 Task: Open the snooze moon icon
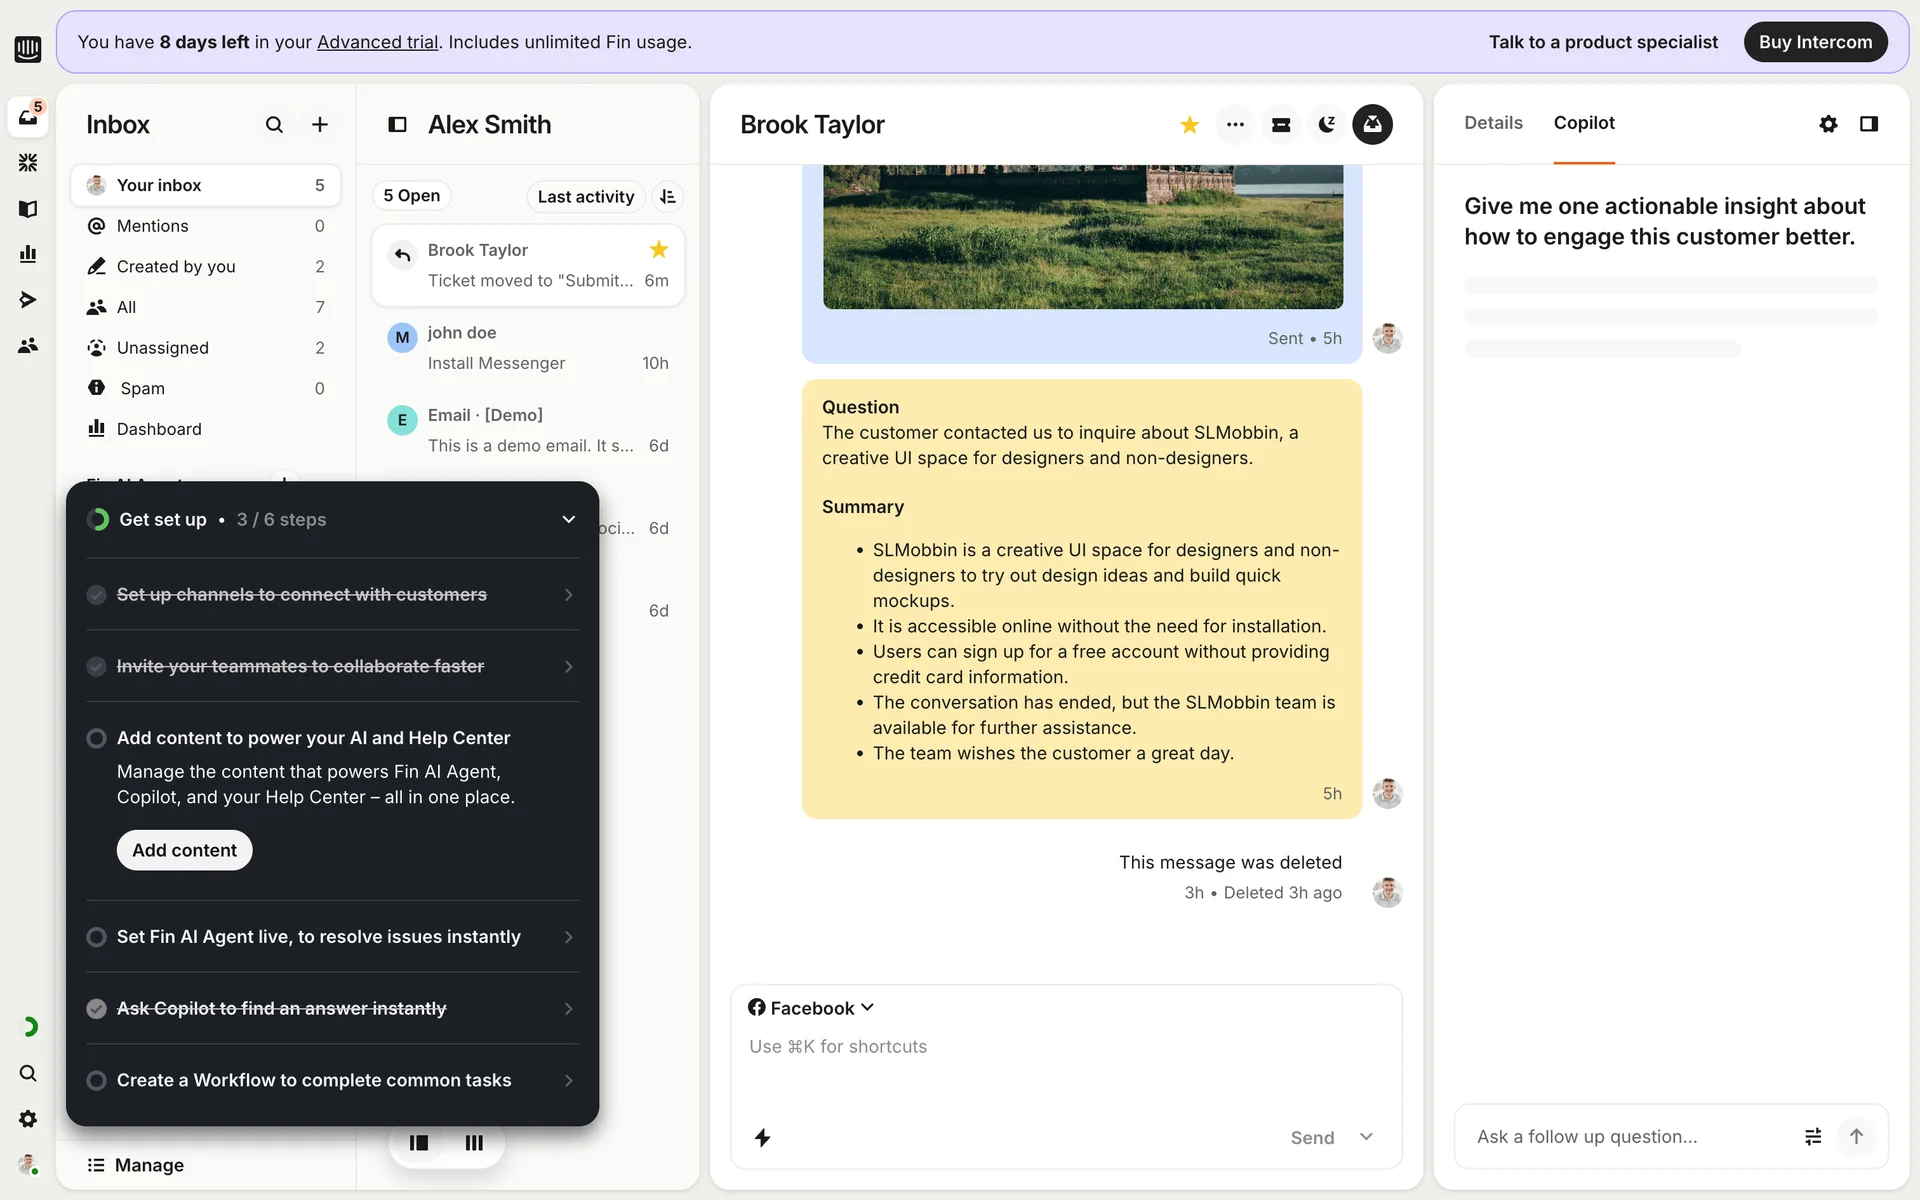click(1326, 125)
